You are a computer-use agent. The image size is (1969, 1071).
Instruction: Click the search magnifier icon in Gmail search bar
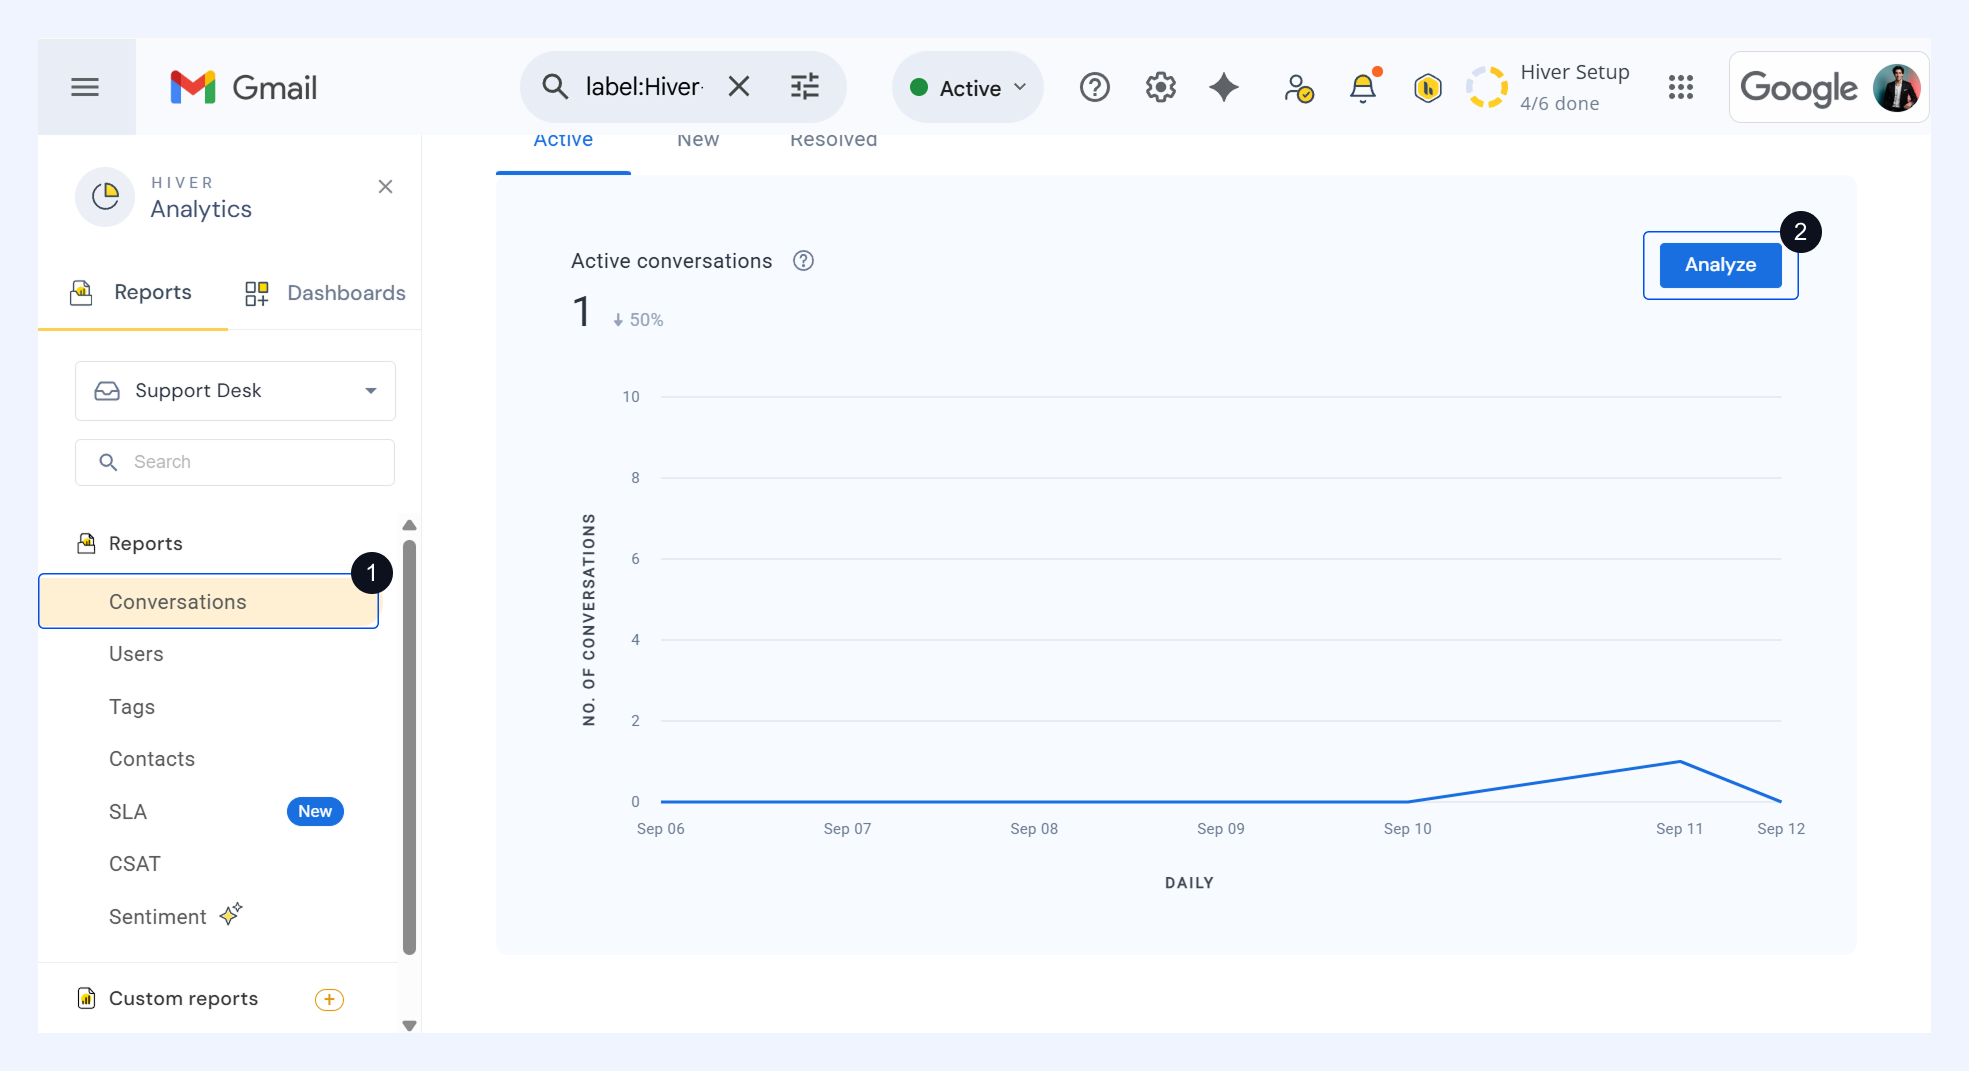point(555,87)
